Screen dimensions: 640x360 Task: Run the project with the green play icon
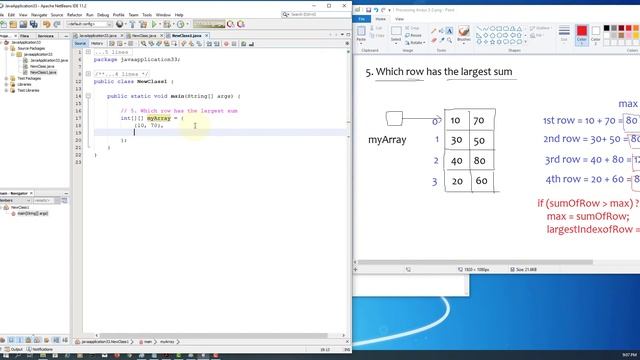[x=154, y=24]
